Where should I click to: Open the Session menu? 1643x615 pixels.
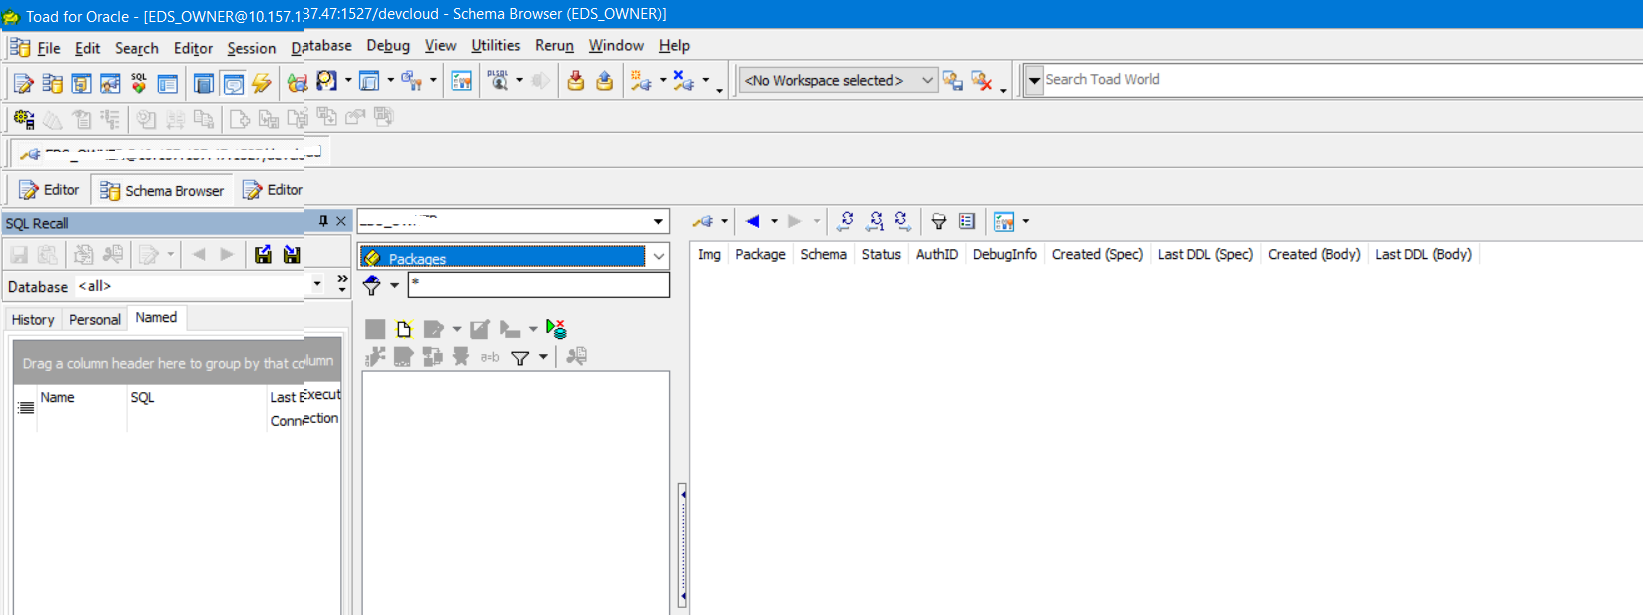tap(251, 48)
